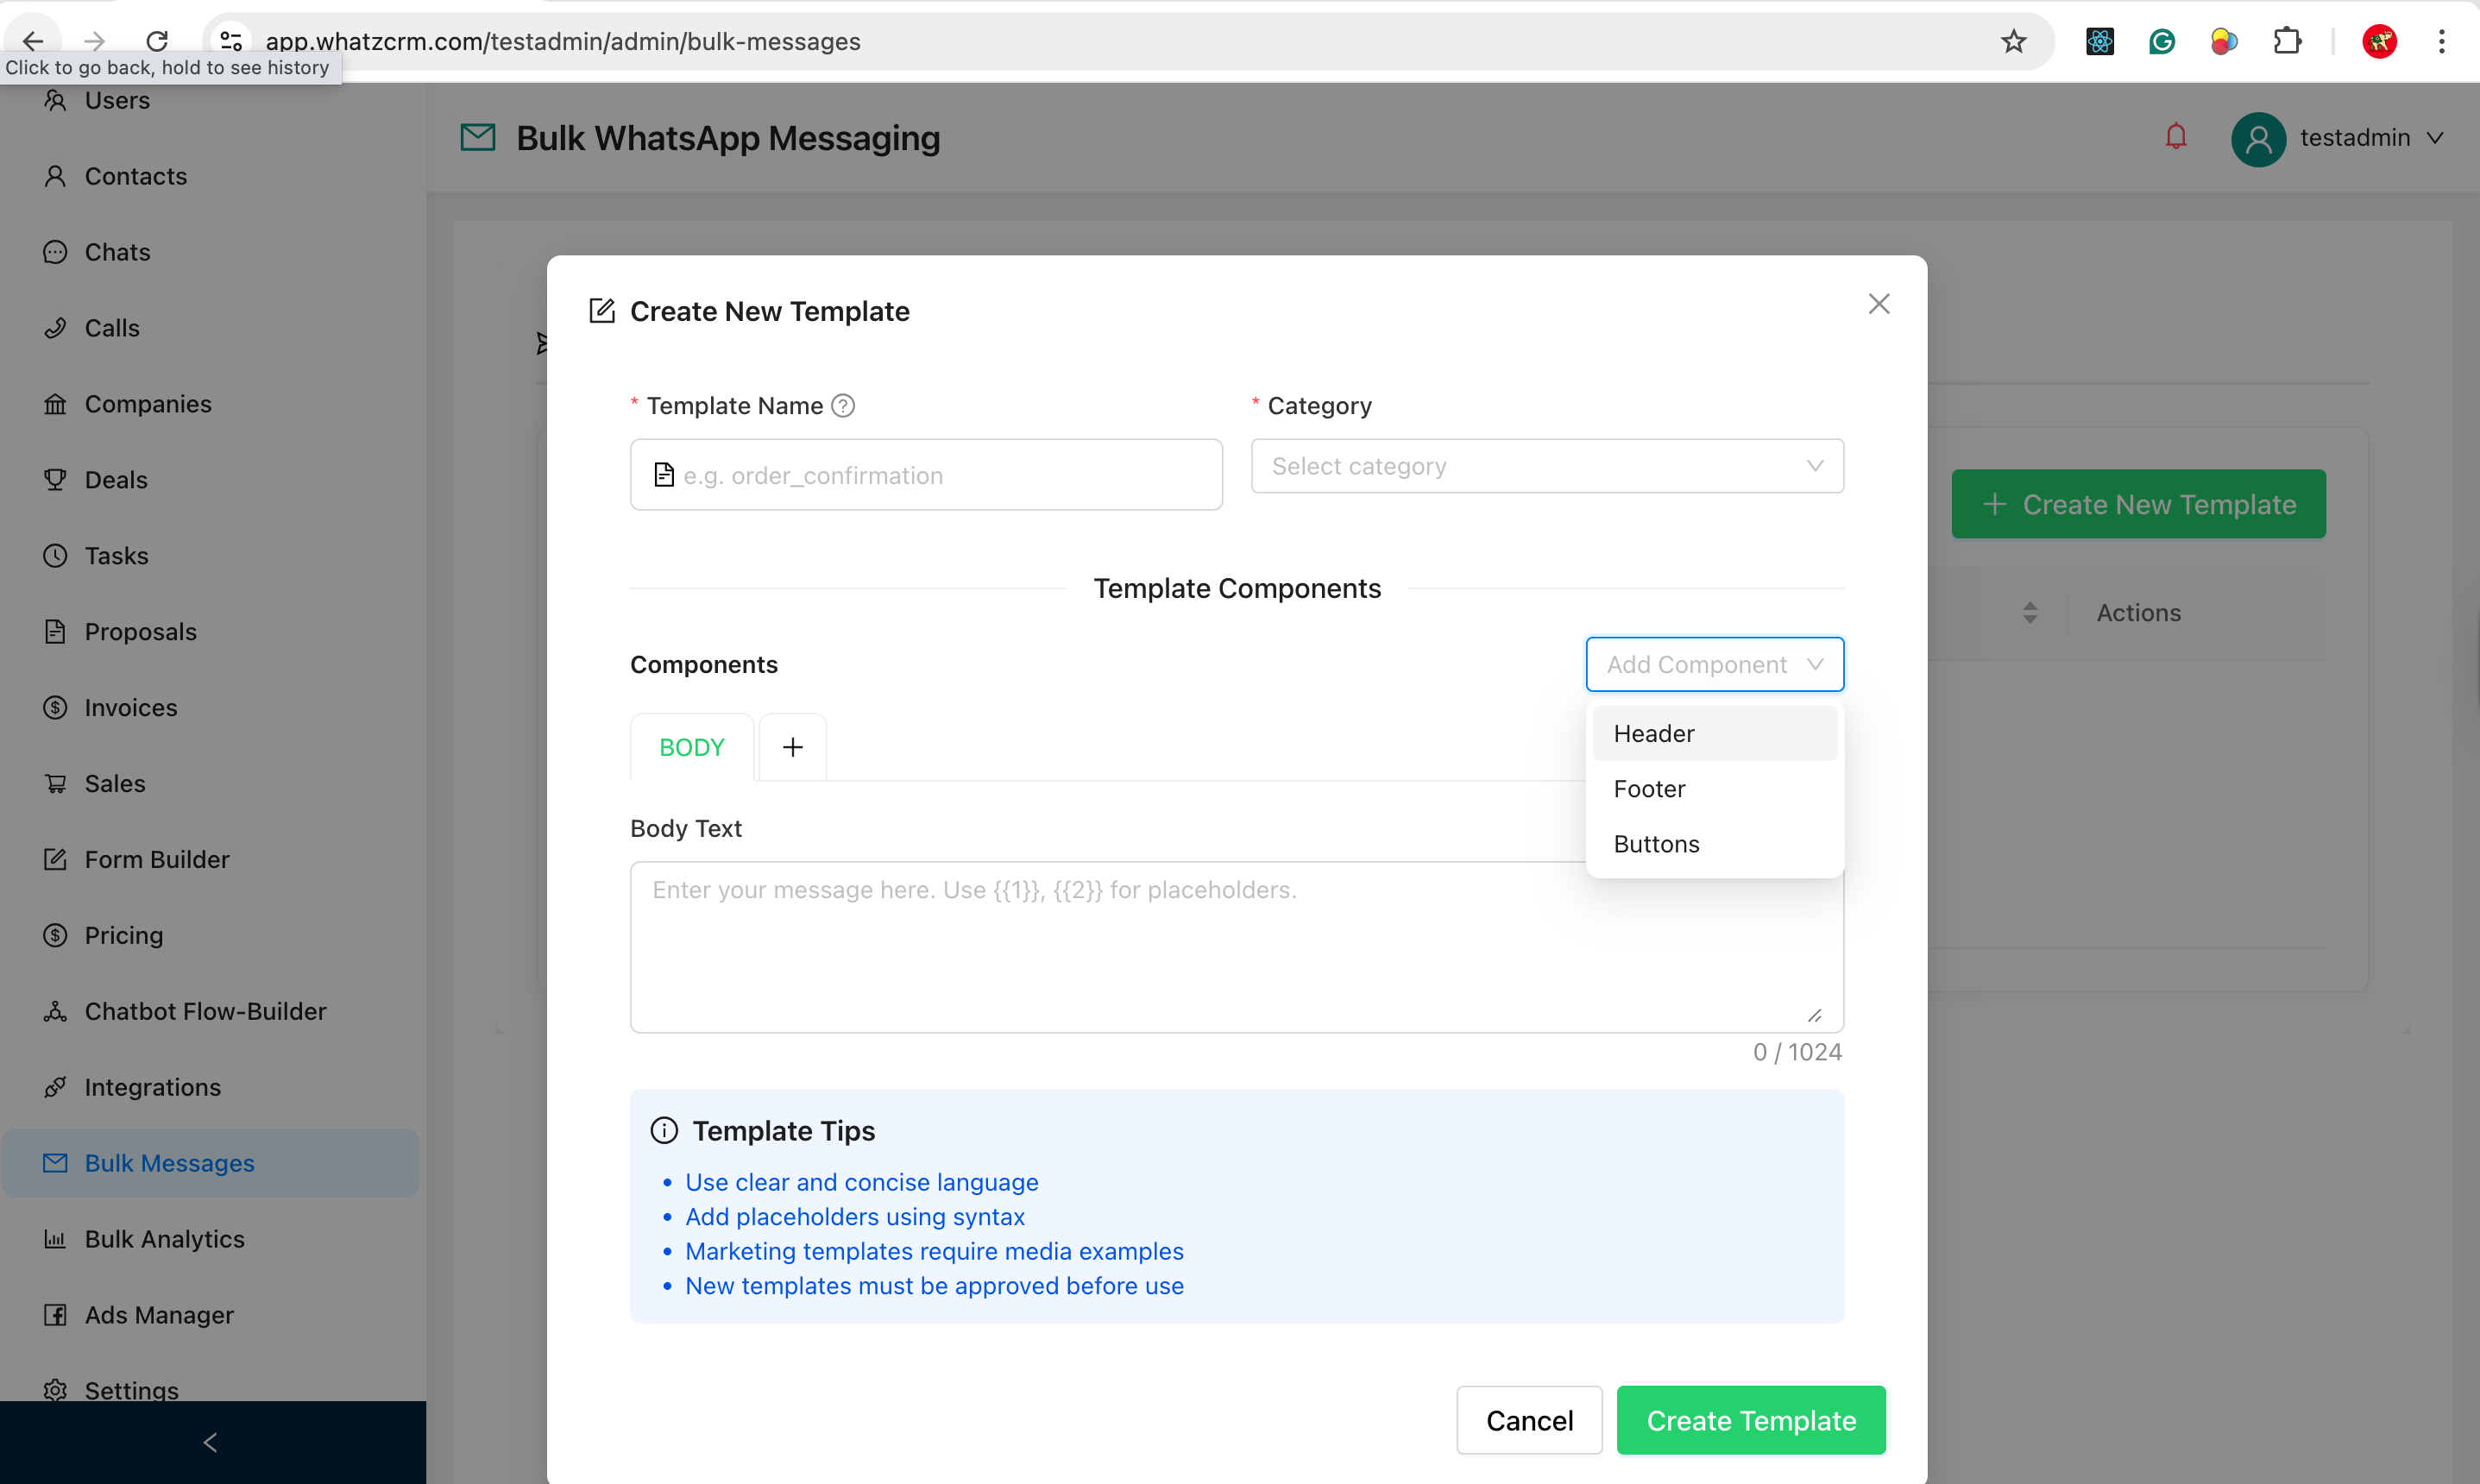
Task: Collapse sidebar with left chevron arrow
Action: [211, 1441]
